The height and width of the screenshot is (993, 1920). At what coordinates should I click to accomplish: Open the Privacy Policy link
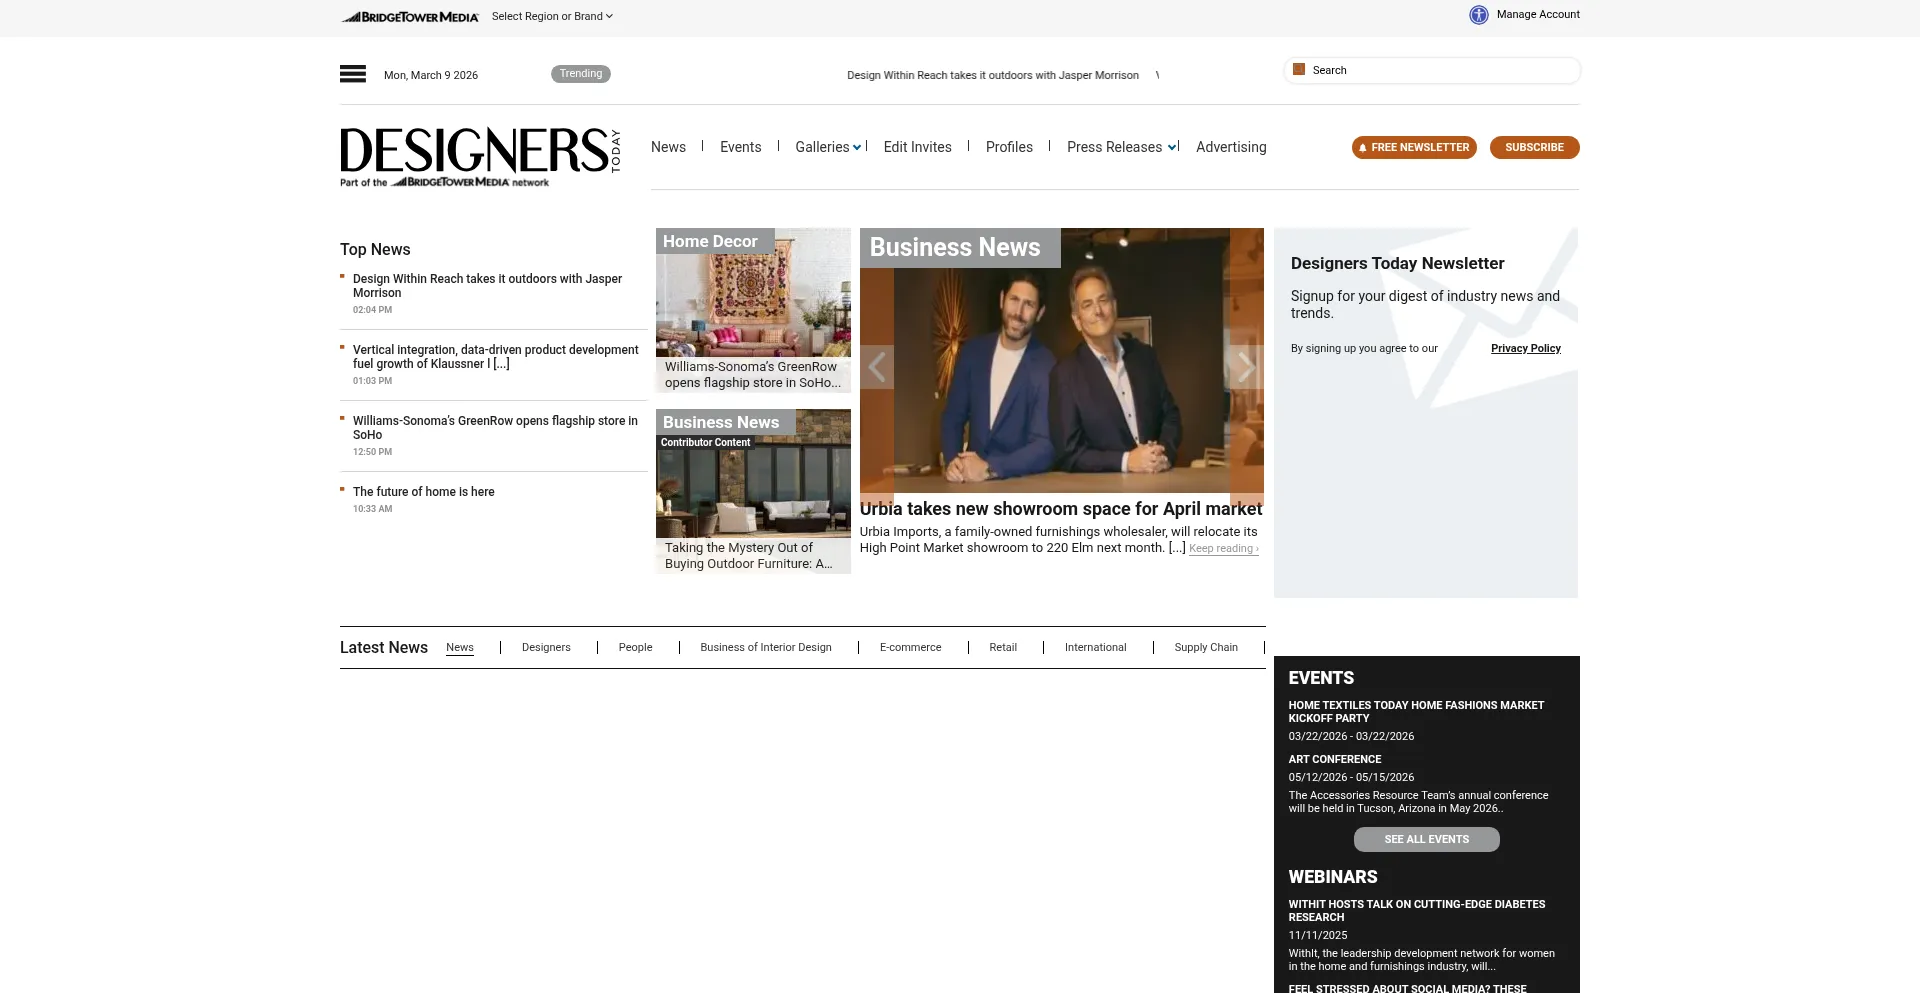pyautogui.click(x=1525, y=348)
